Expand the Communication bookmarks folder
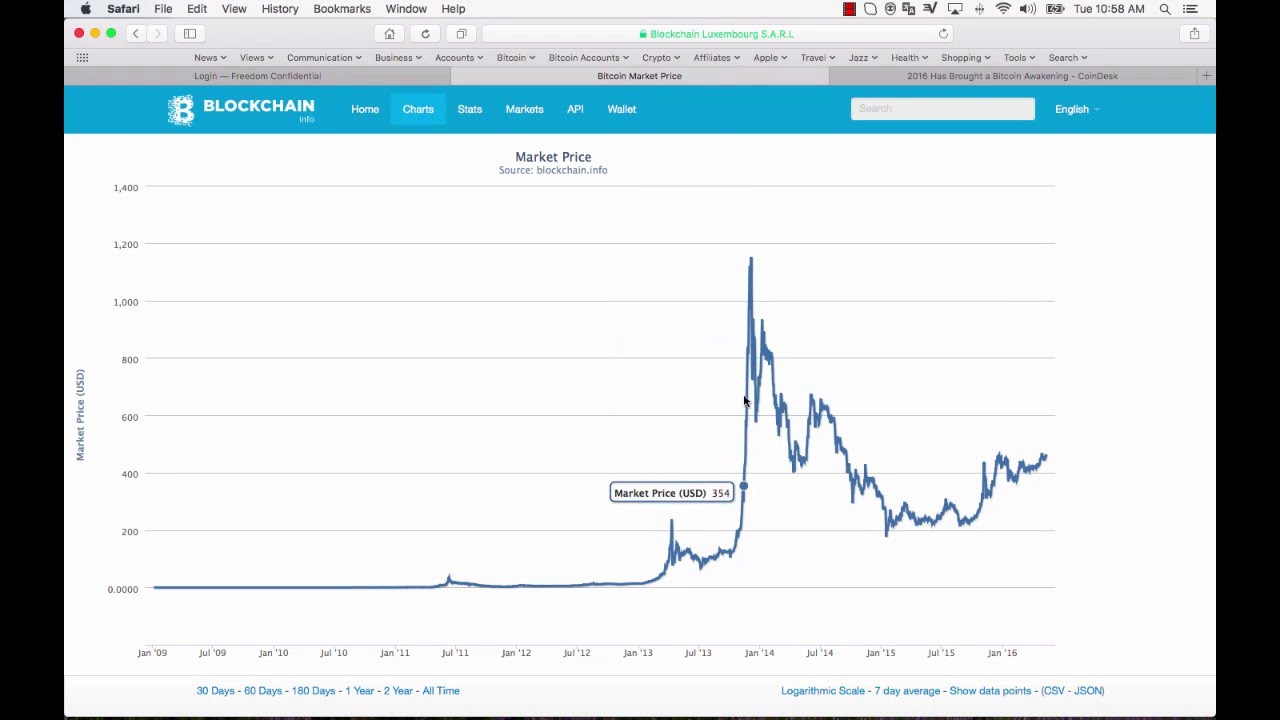 point(324,58)
